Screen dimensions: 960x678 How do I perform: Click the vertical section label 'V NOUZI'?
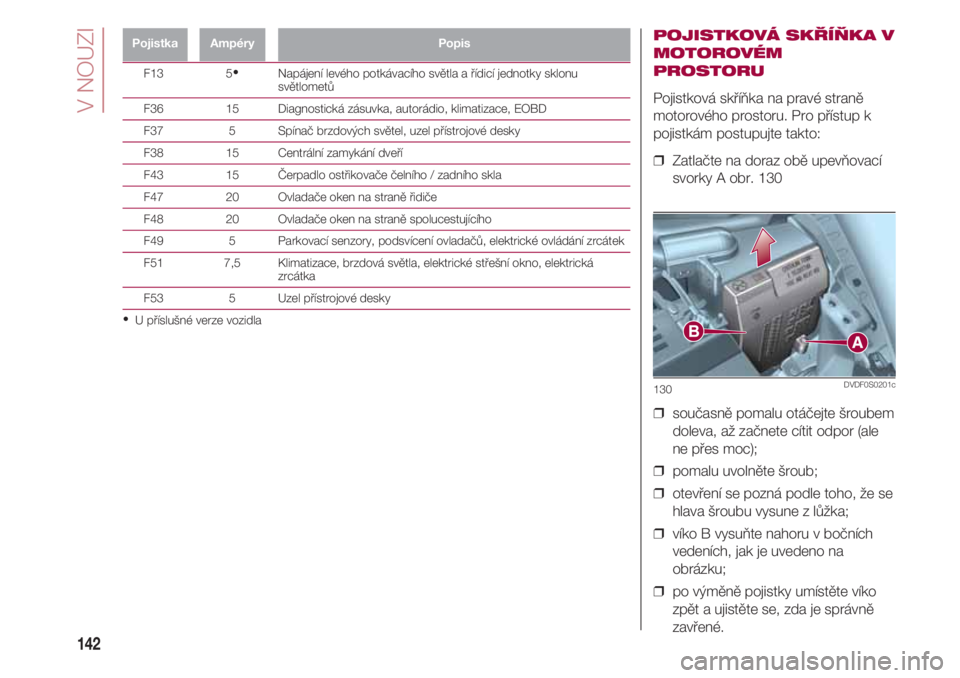point(86,70)
